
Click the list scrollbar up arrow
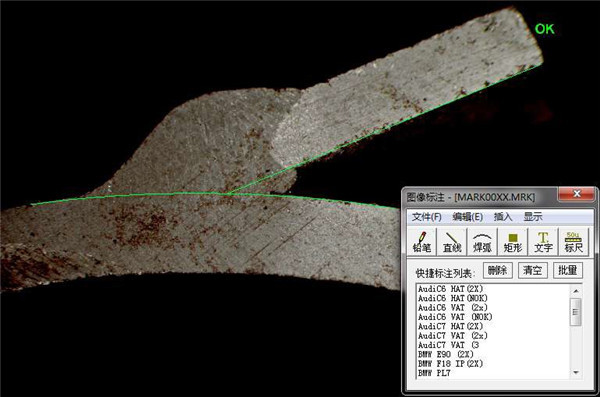[x=576, y=291]
